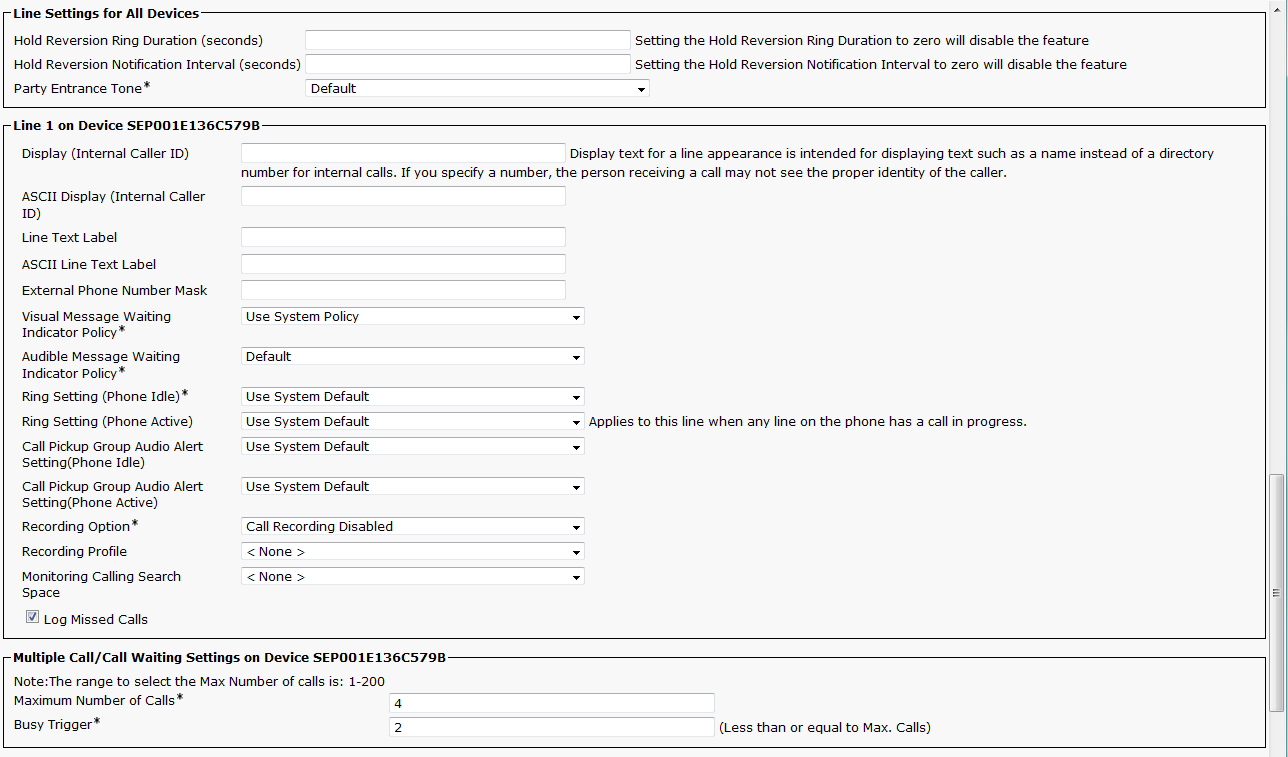Image resolution: width=1288 pixels, height=757 pixels.
Task: Expand the Recording Profile dropdown
Action: coord(412,552)
